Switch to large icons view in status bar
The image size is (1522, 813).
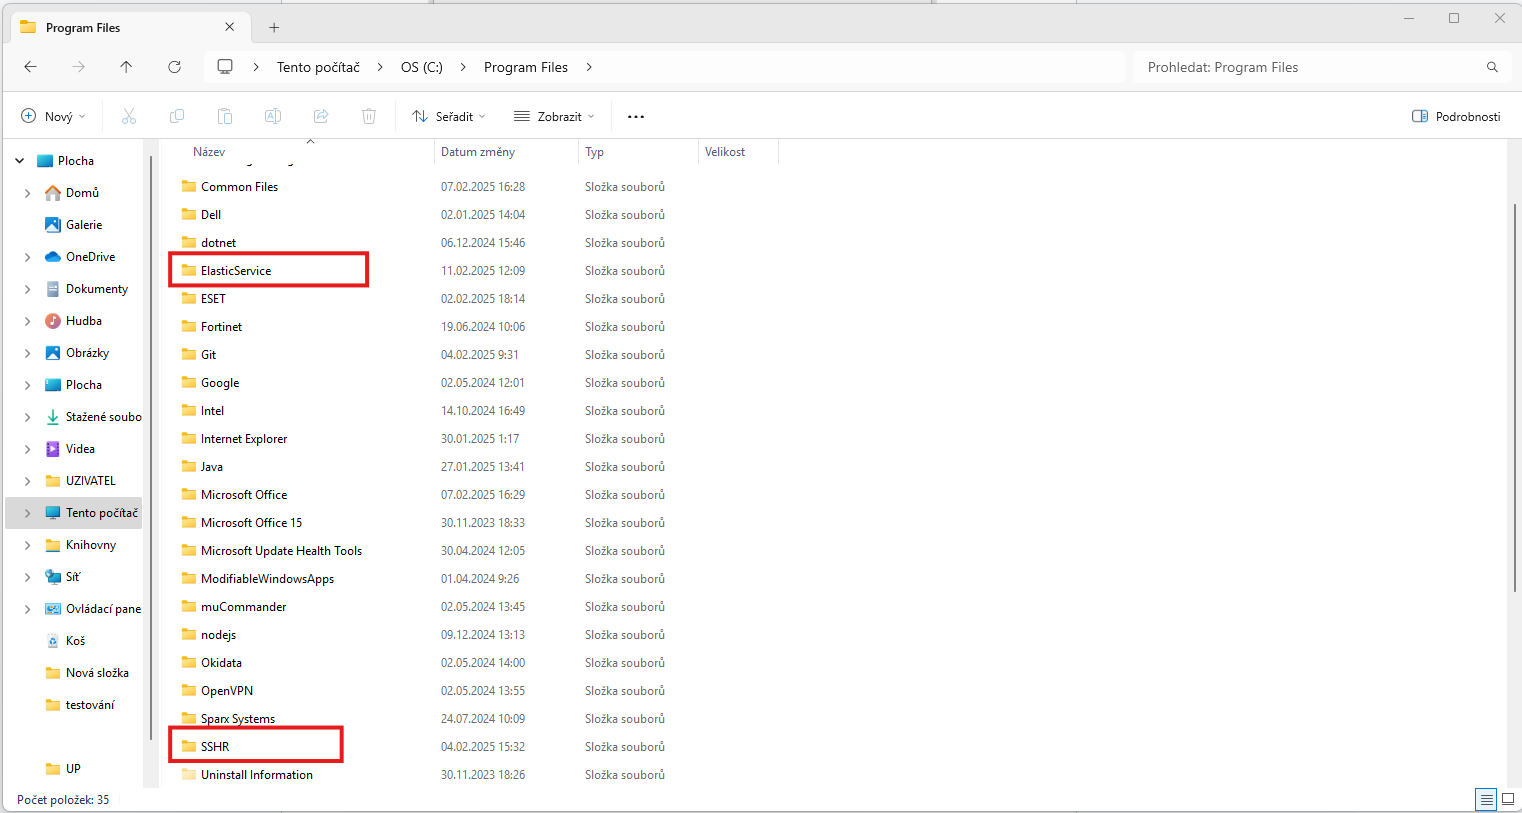1508,799
